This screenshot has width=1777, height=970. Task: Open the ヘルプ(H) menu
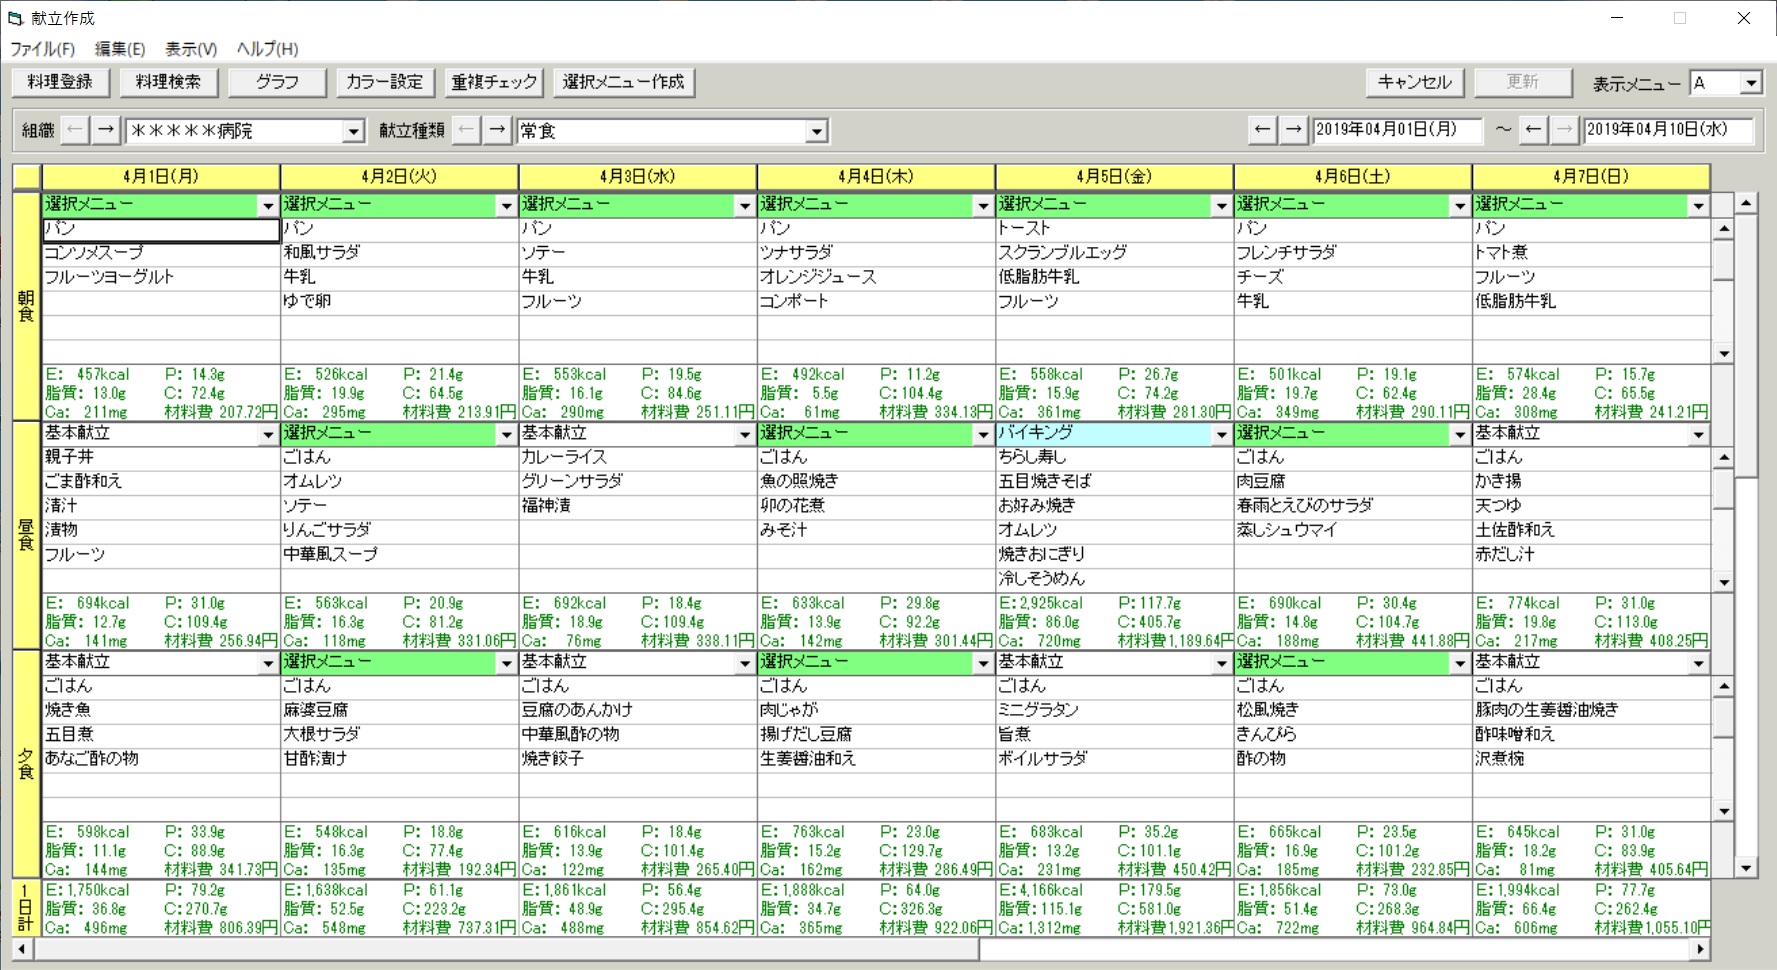267,49
